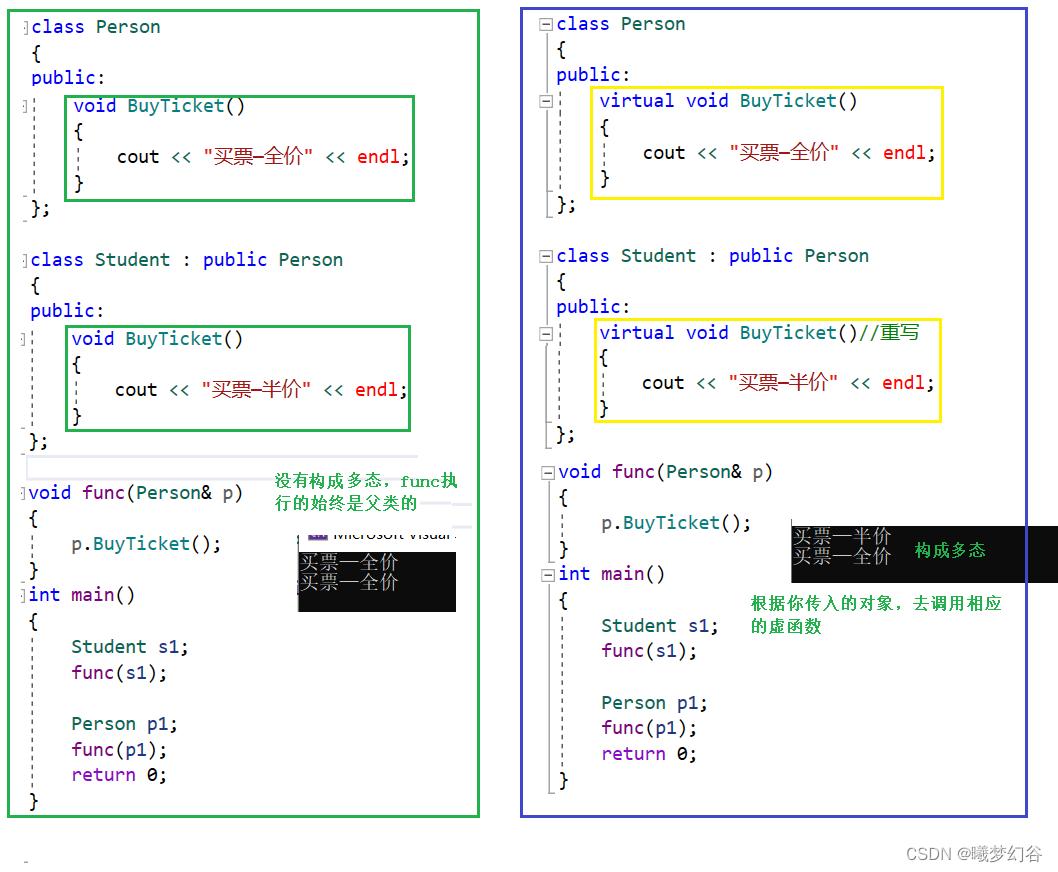Click non-virtual 'void BuyTicket()' in class Student
The image size is (1058, 872).
(x=157, y=339)
